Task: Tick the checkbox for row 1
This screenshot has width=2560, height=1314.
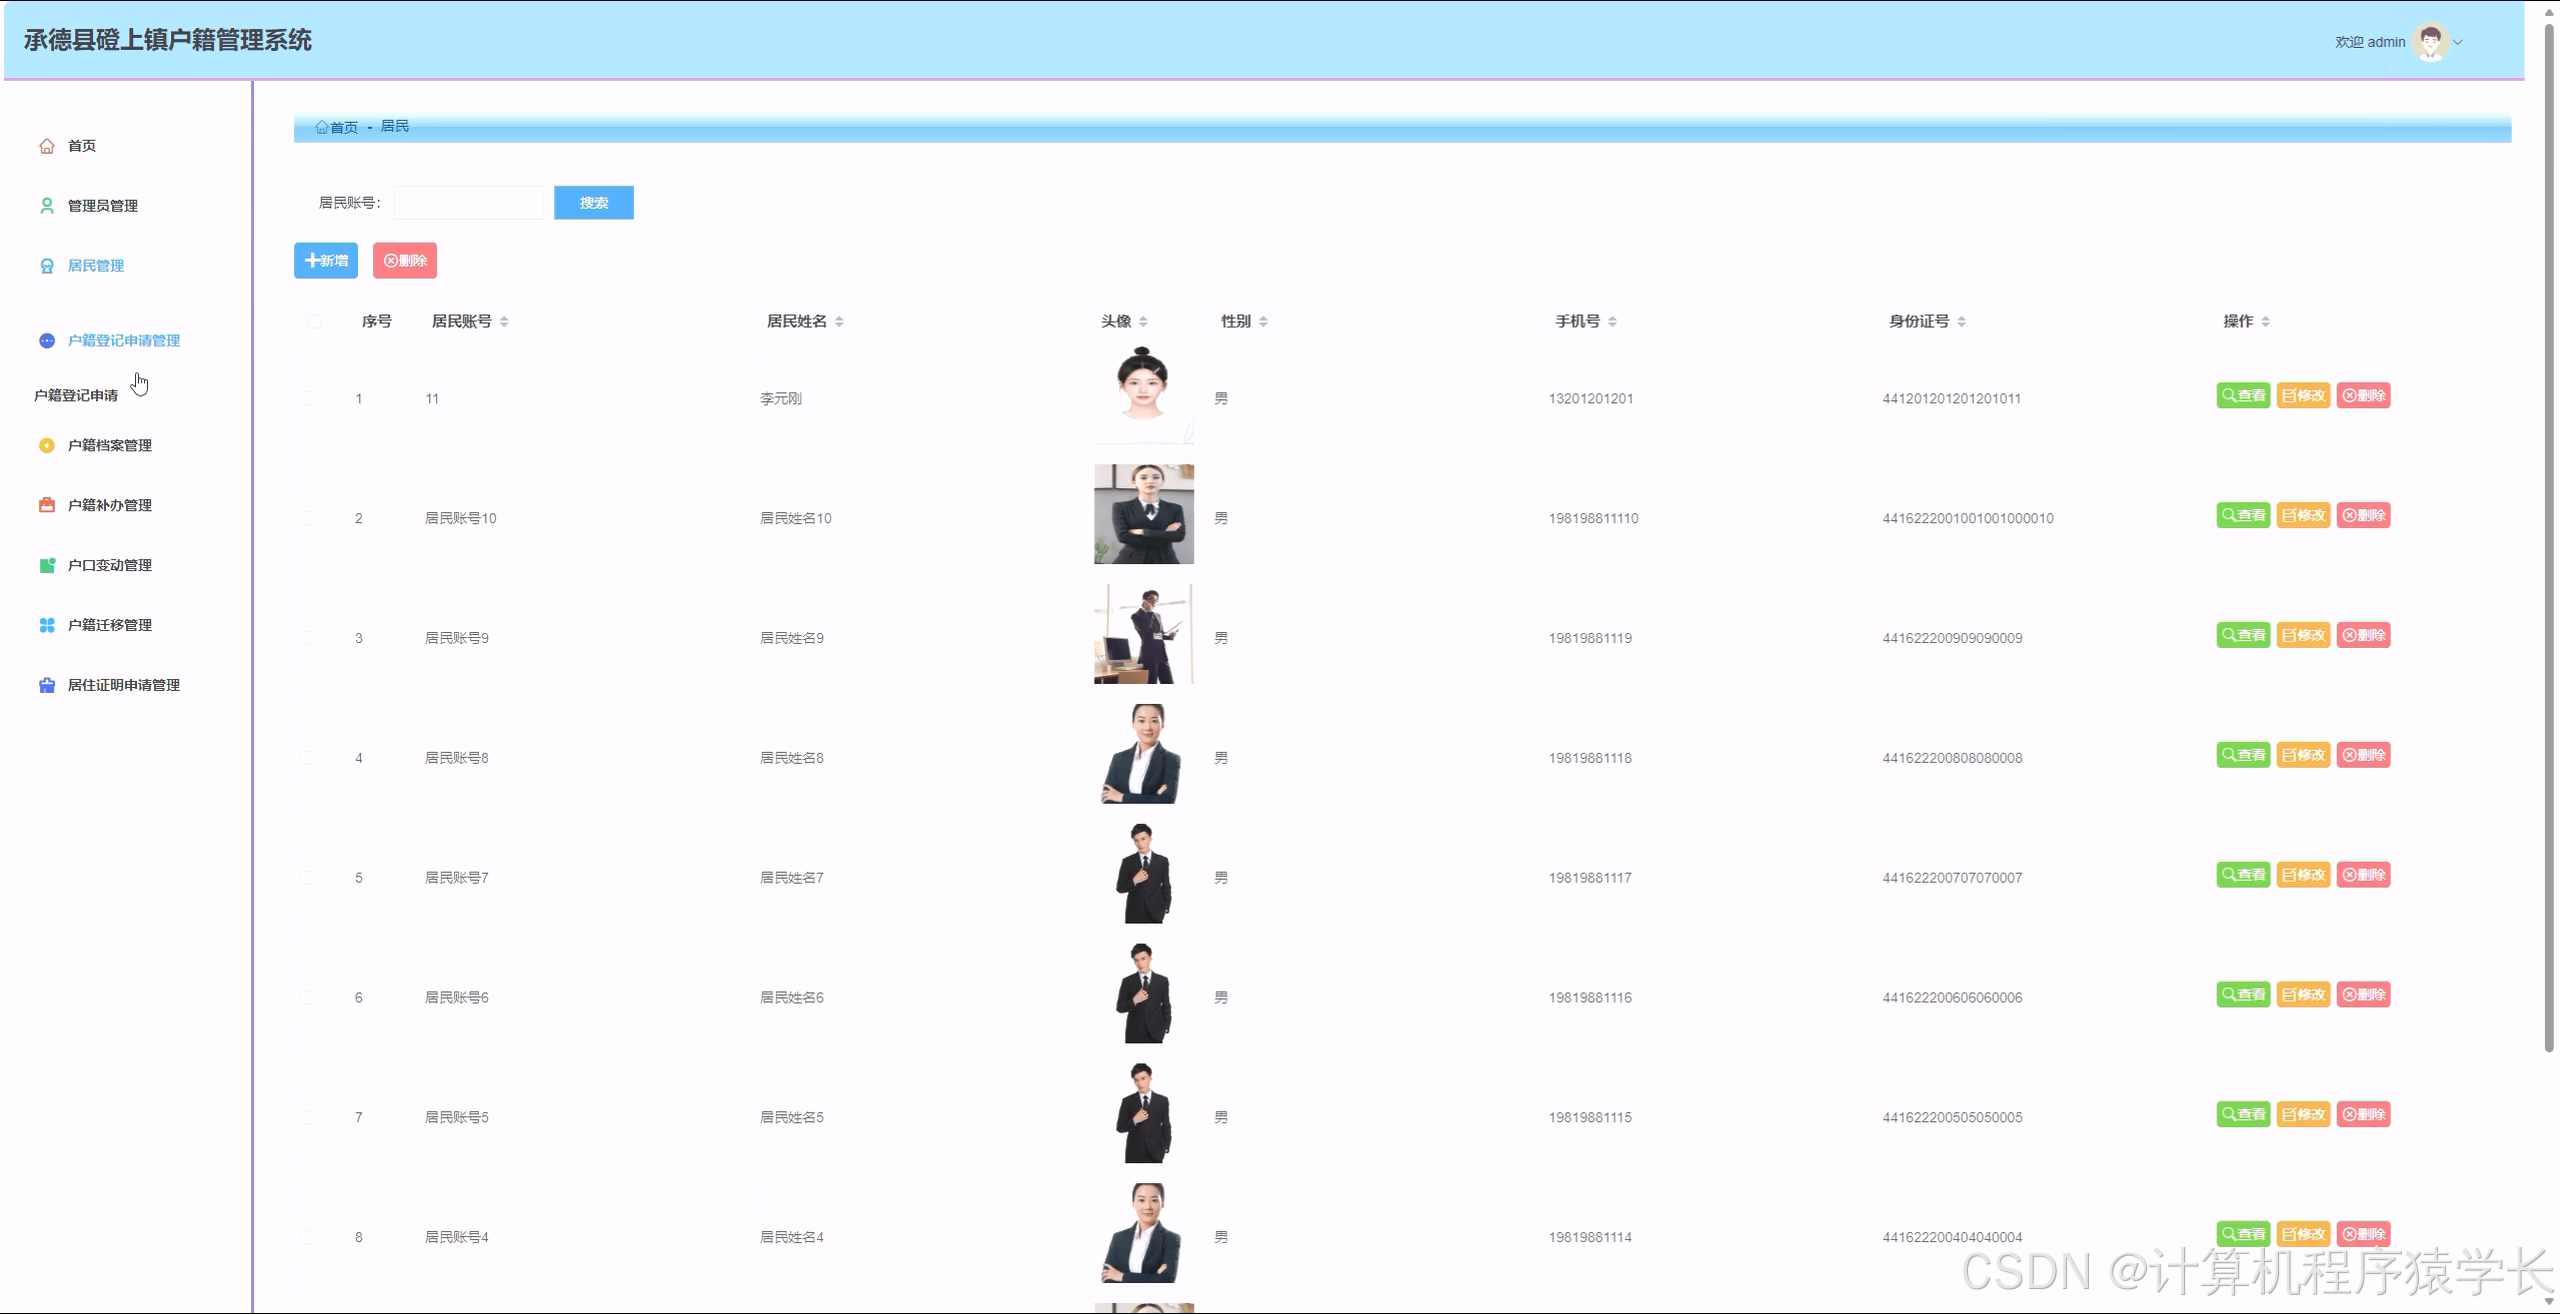Action: click(x=307, y=398)
